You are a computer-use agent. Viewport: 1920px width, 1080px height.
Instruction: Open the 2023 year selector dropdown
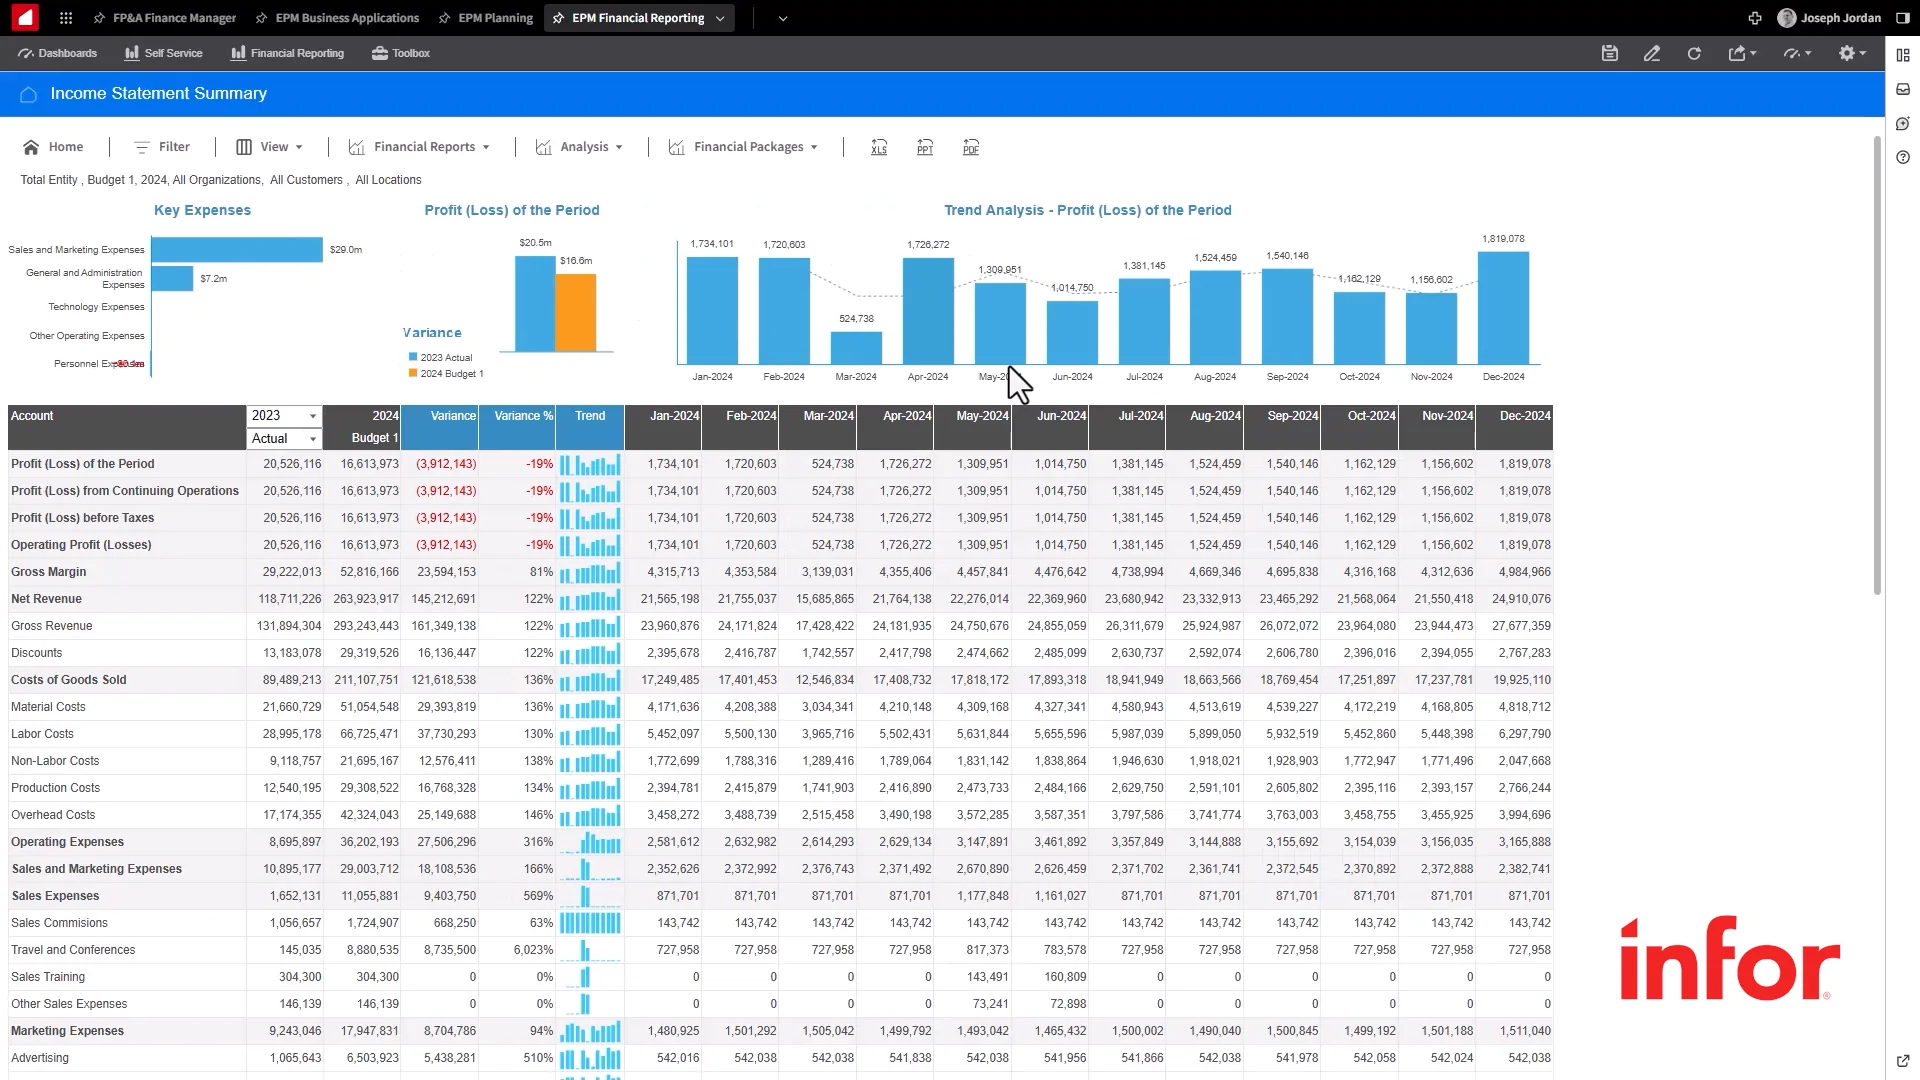pos(311,416)
